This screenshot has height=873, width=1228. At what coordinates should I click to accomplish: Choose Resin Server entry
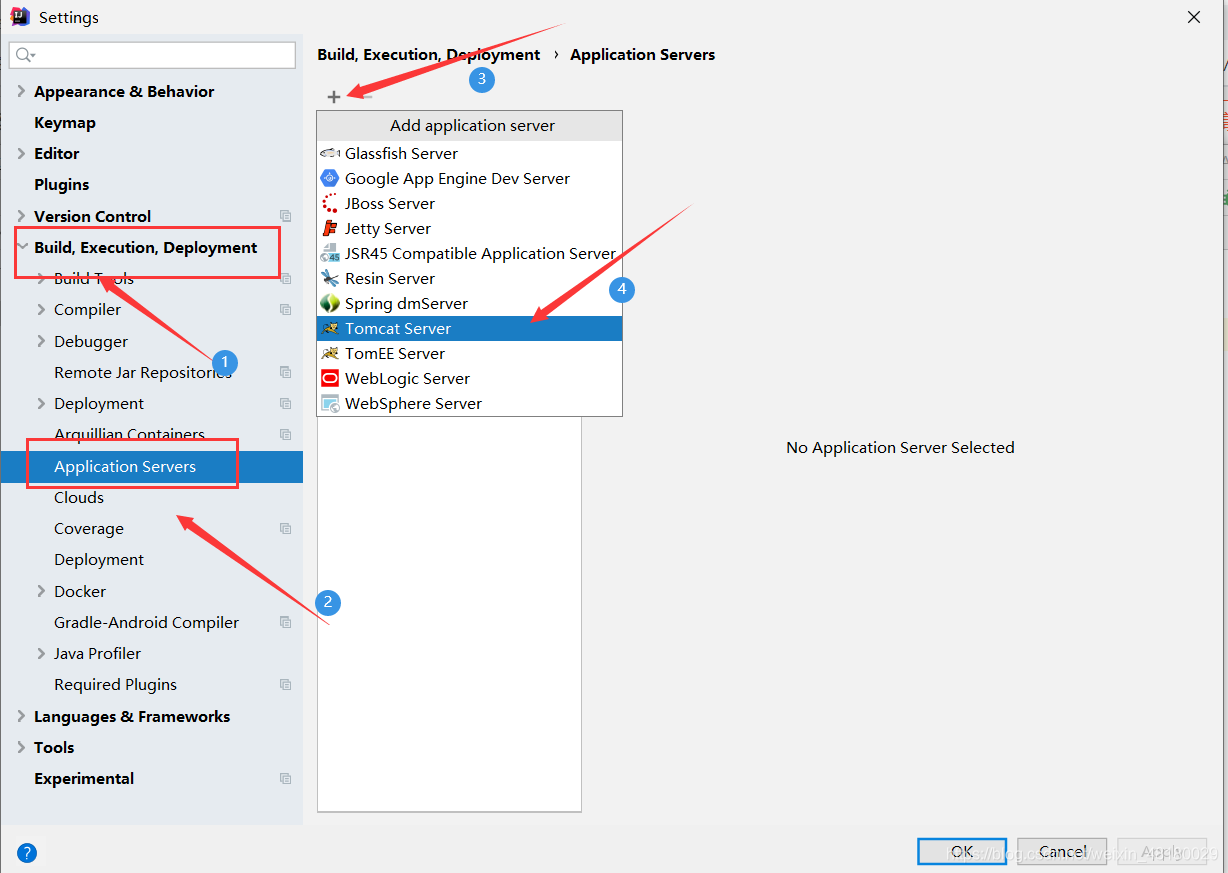(470, 278)
